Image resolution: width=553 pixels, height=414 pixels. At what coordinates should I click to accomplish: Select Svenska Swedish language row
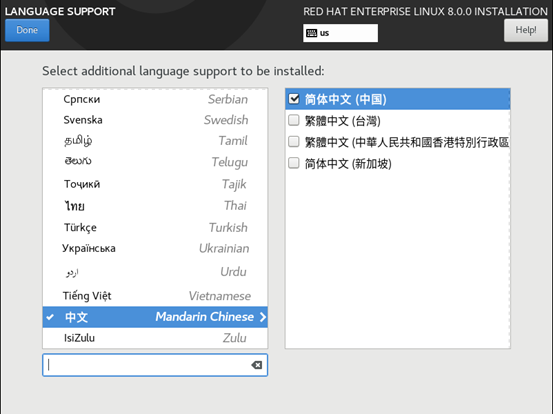[155, 120]
